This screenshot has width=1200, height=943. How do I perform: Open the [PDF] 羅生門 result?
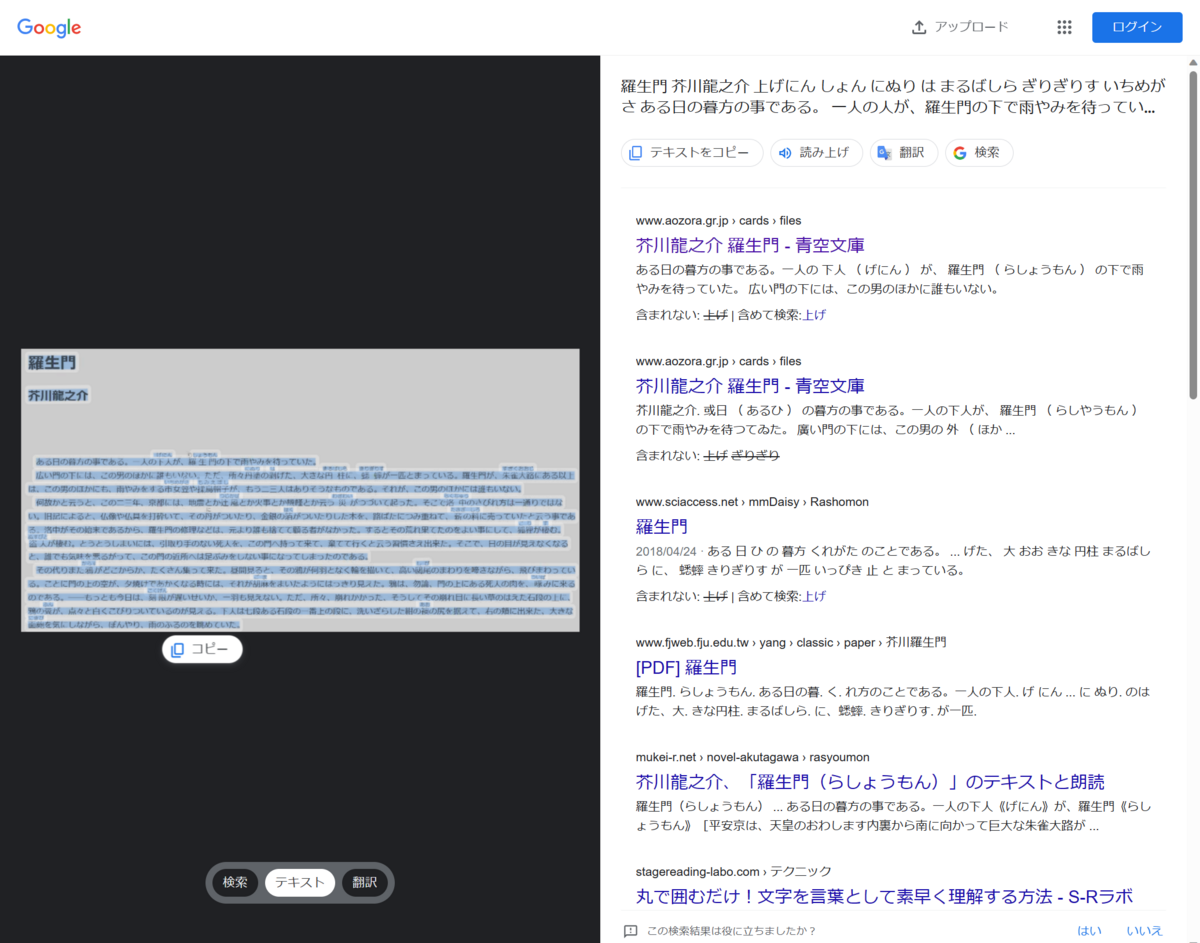coord(686,667)
